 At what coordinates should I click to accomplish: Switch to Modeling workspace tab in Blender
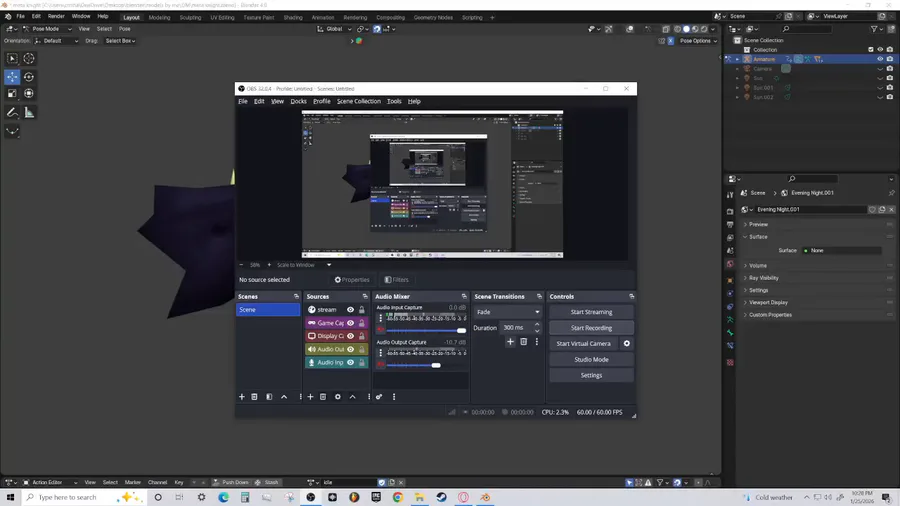160,18
